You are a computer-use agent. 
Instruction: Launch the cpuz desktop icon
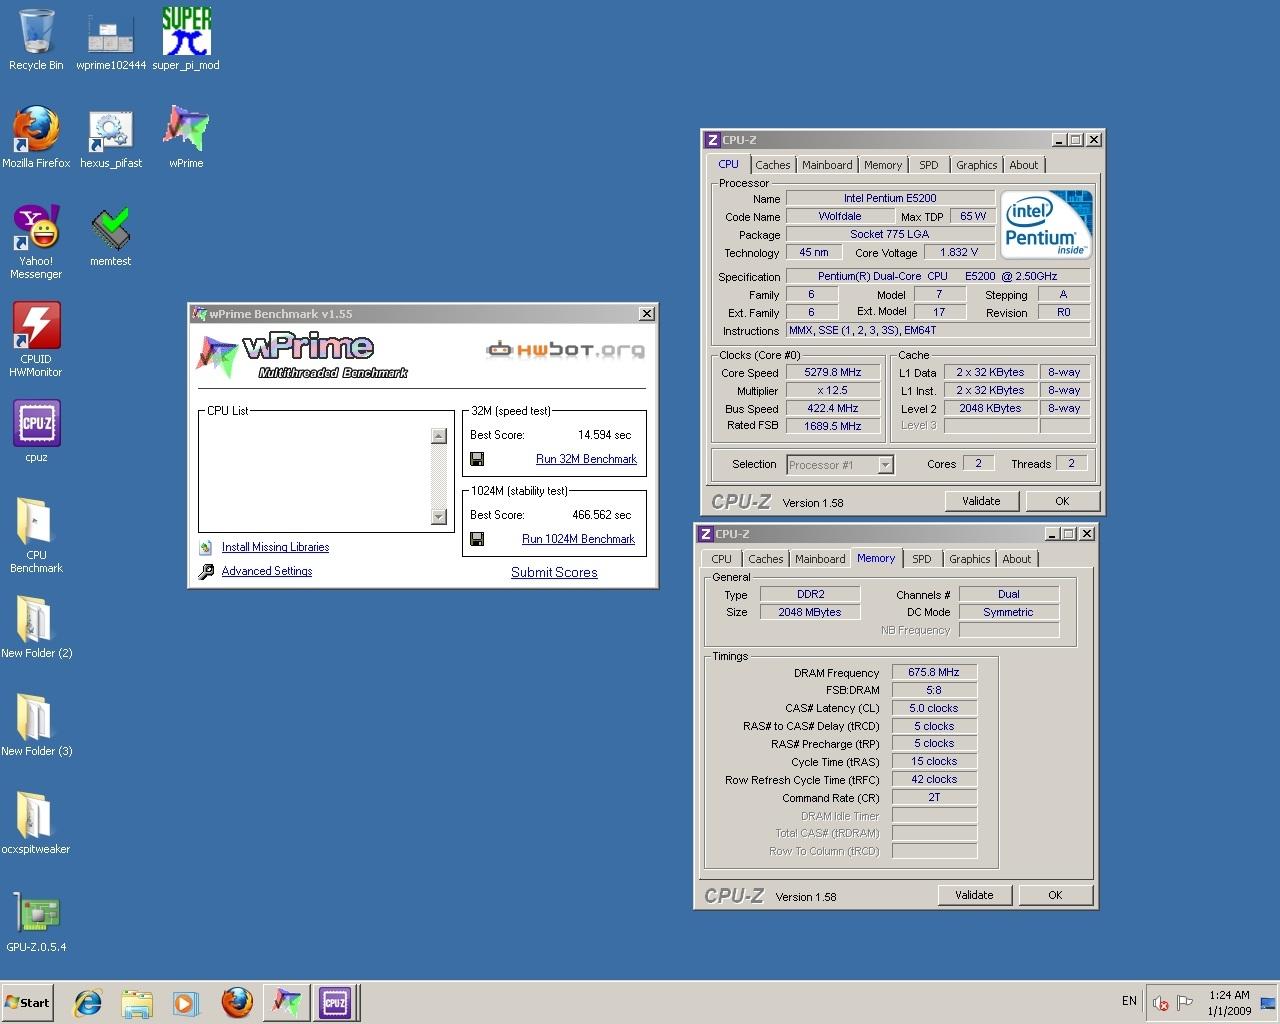[36, 432]
